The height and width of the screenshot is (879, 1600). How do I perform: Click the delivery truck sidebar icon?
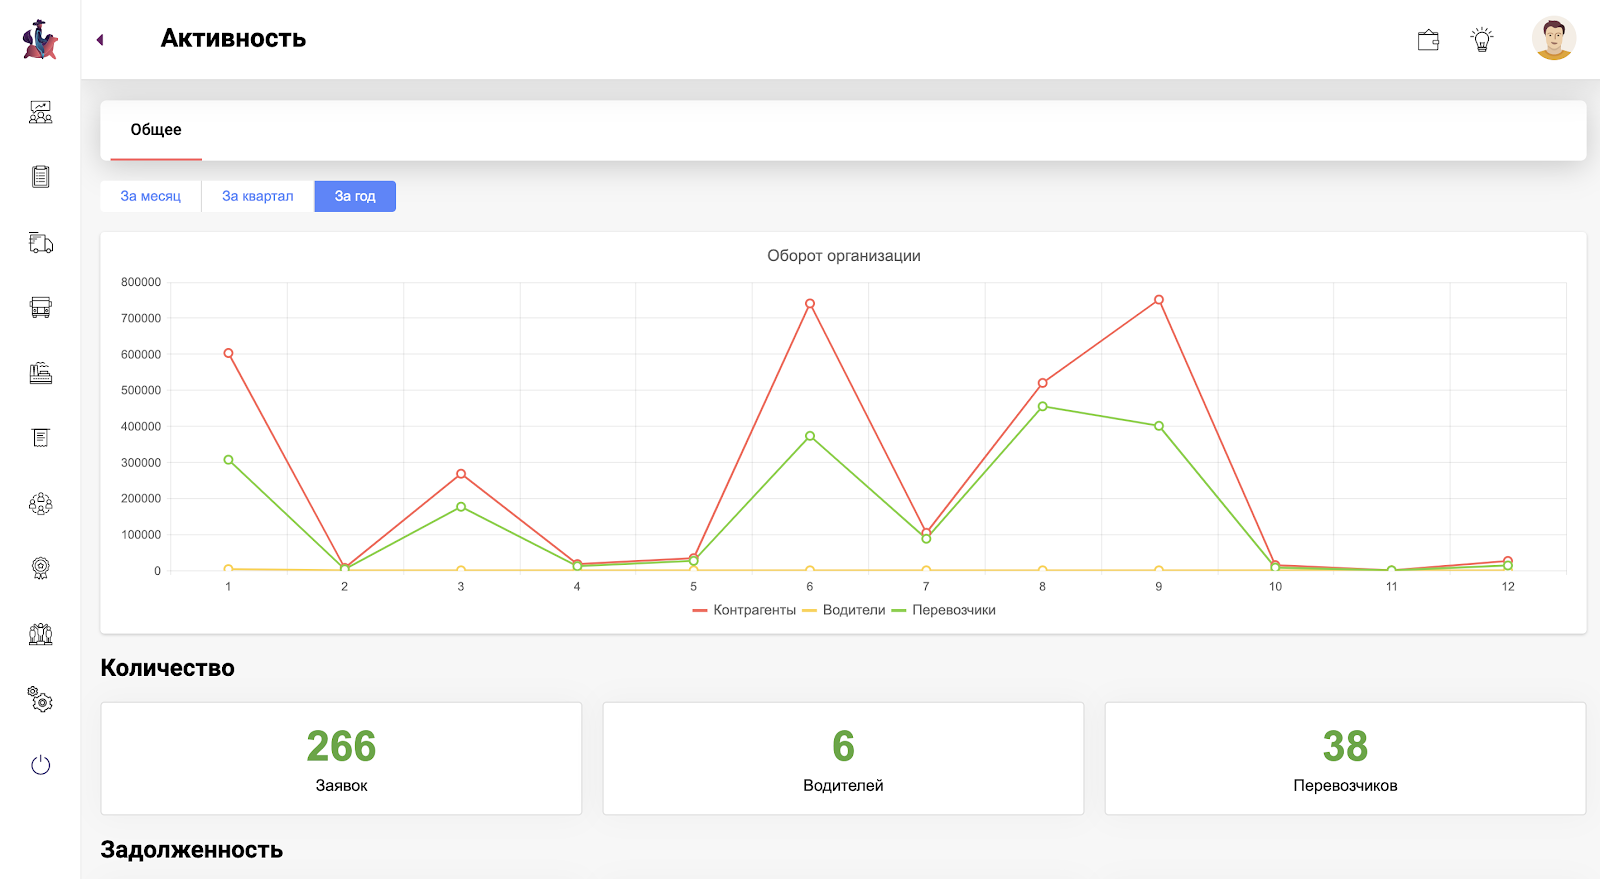pyautogui.click(x=40, y=243)
